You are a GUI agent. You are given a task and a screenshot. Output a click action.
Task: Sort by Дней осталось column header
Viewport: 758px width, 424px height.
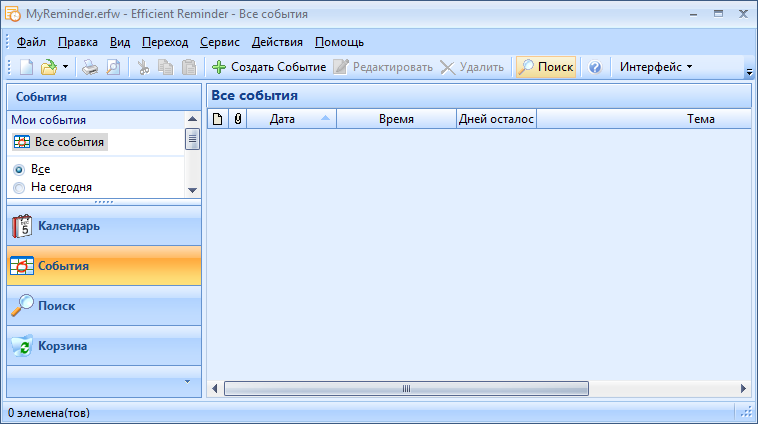(x=496, y=119)
